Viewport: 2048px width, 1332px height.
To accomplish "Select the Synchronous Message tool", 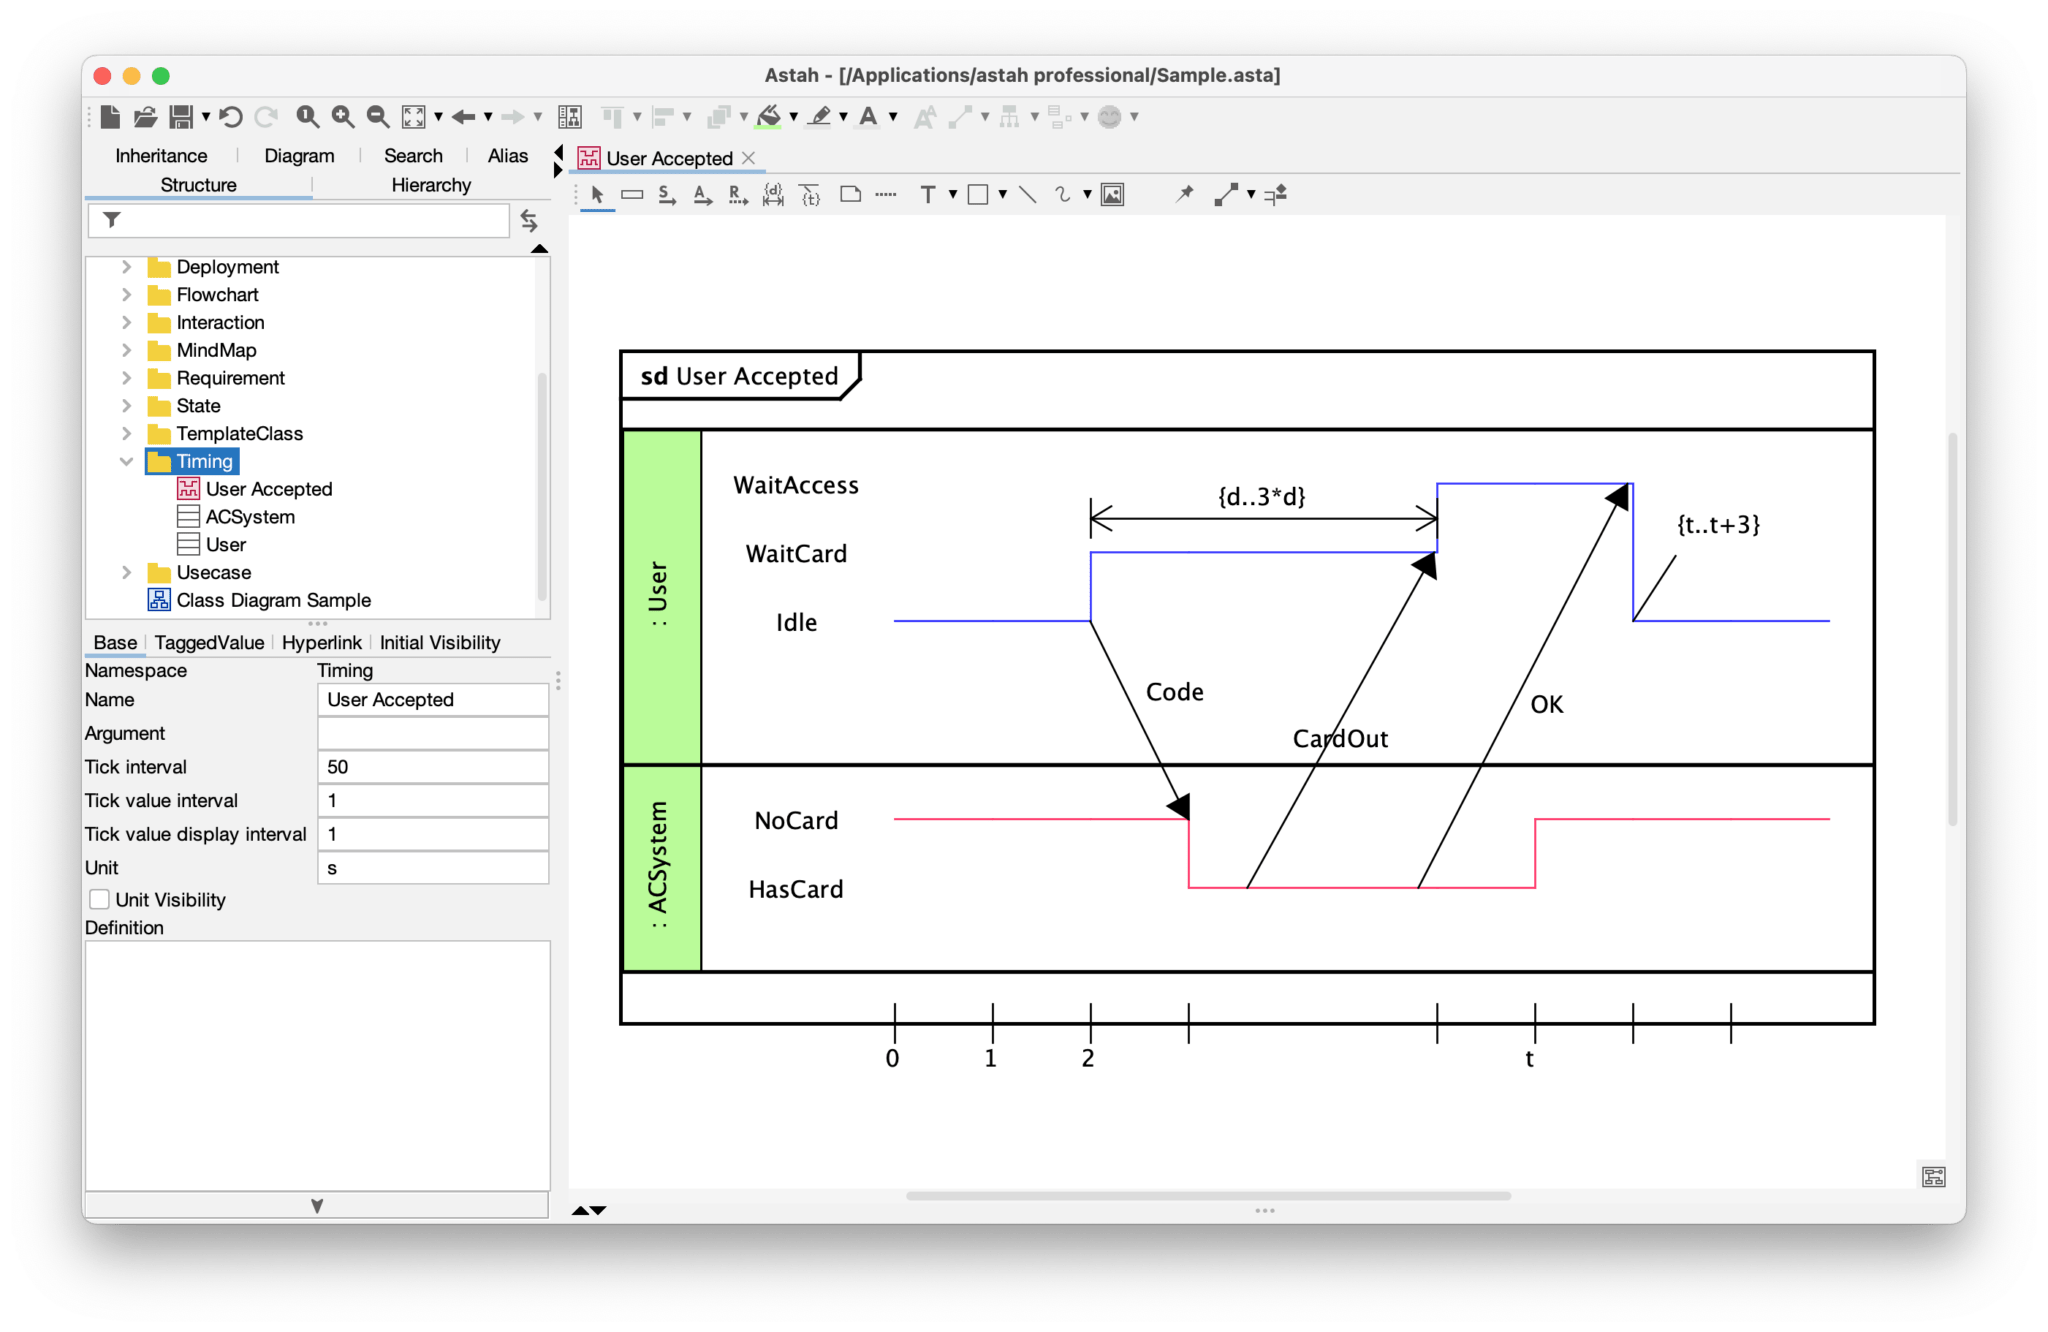I will [665, 195].
